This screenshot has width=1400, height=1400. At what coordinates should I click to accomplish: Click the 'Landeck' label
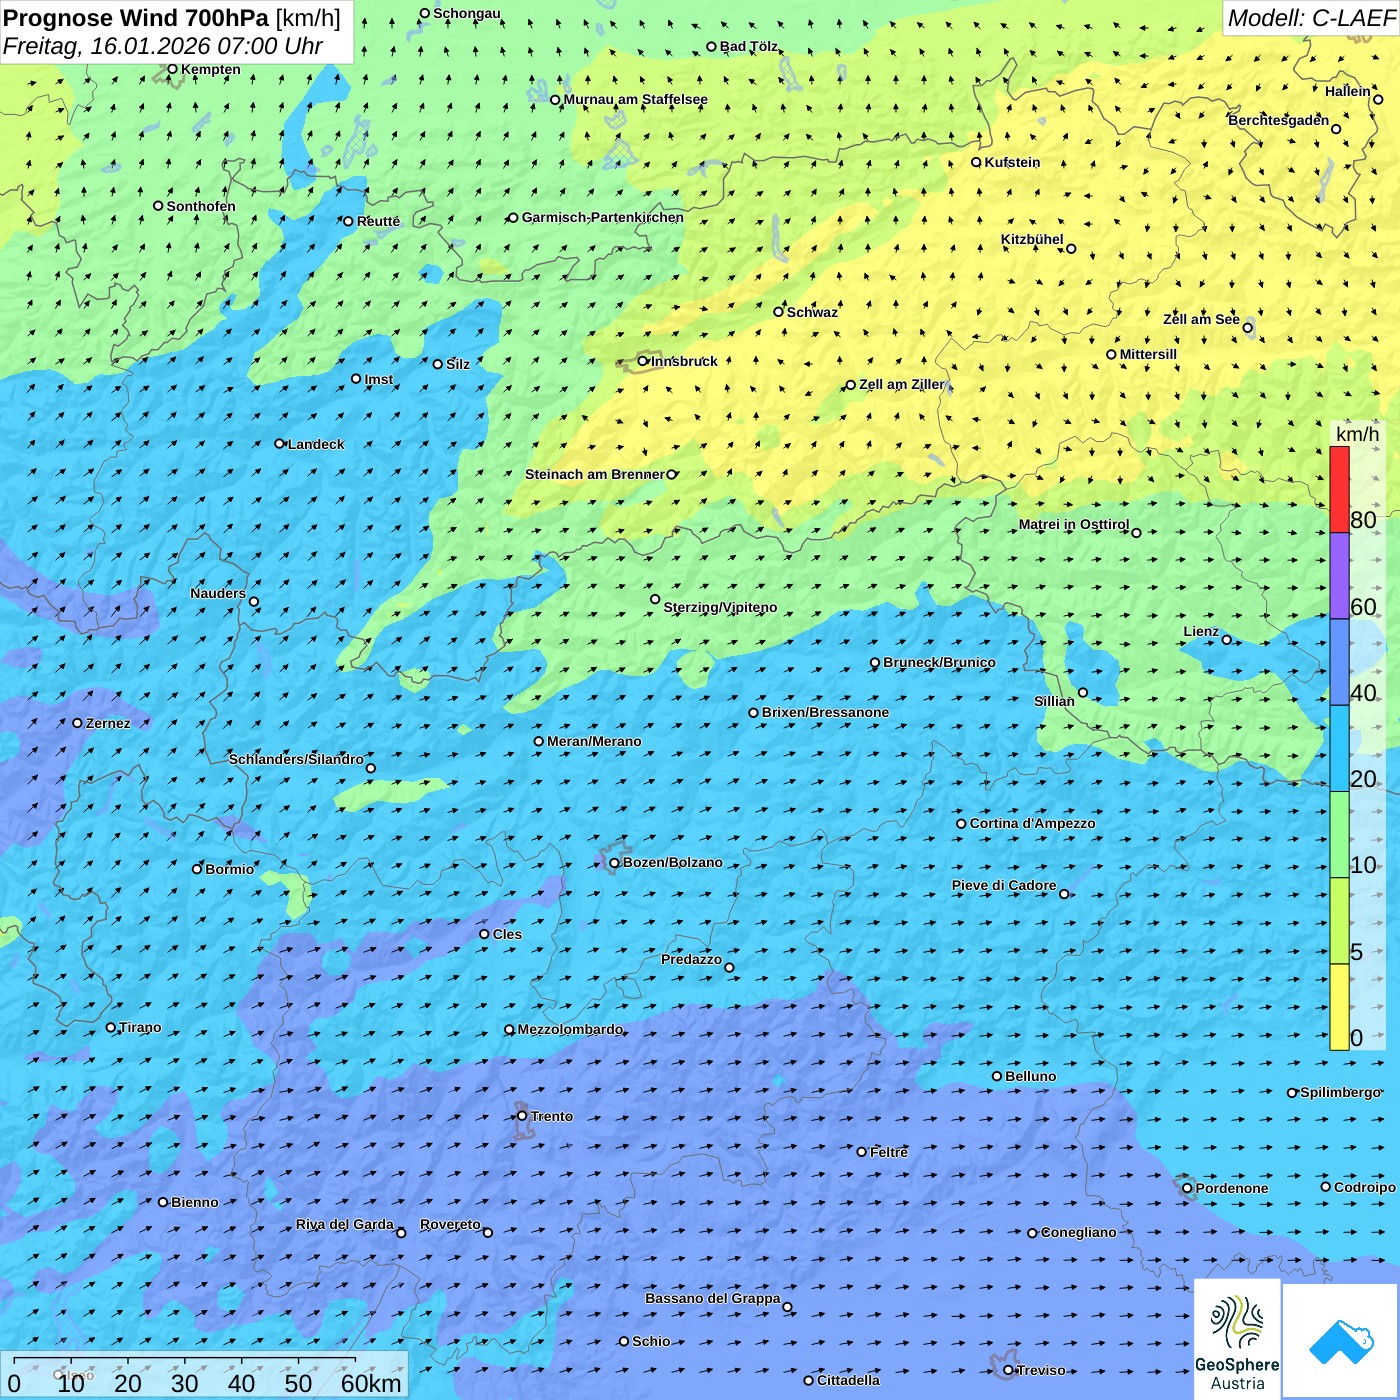click(x=316, y=444)
